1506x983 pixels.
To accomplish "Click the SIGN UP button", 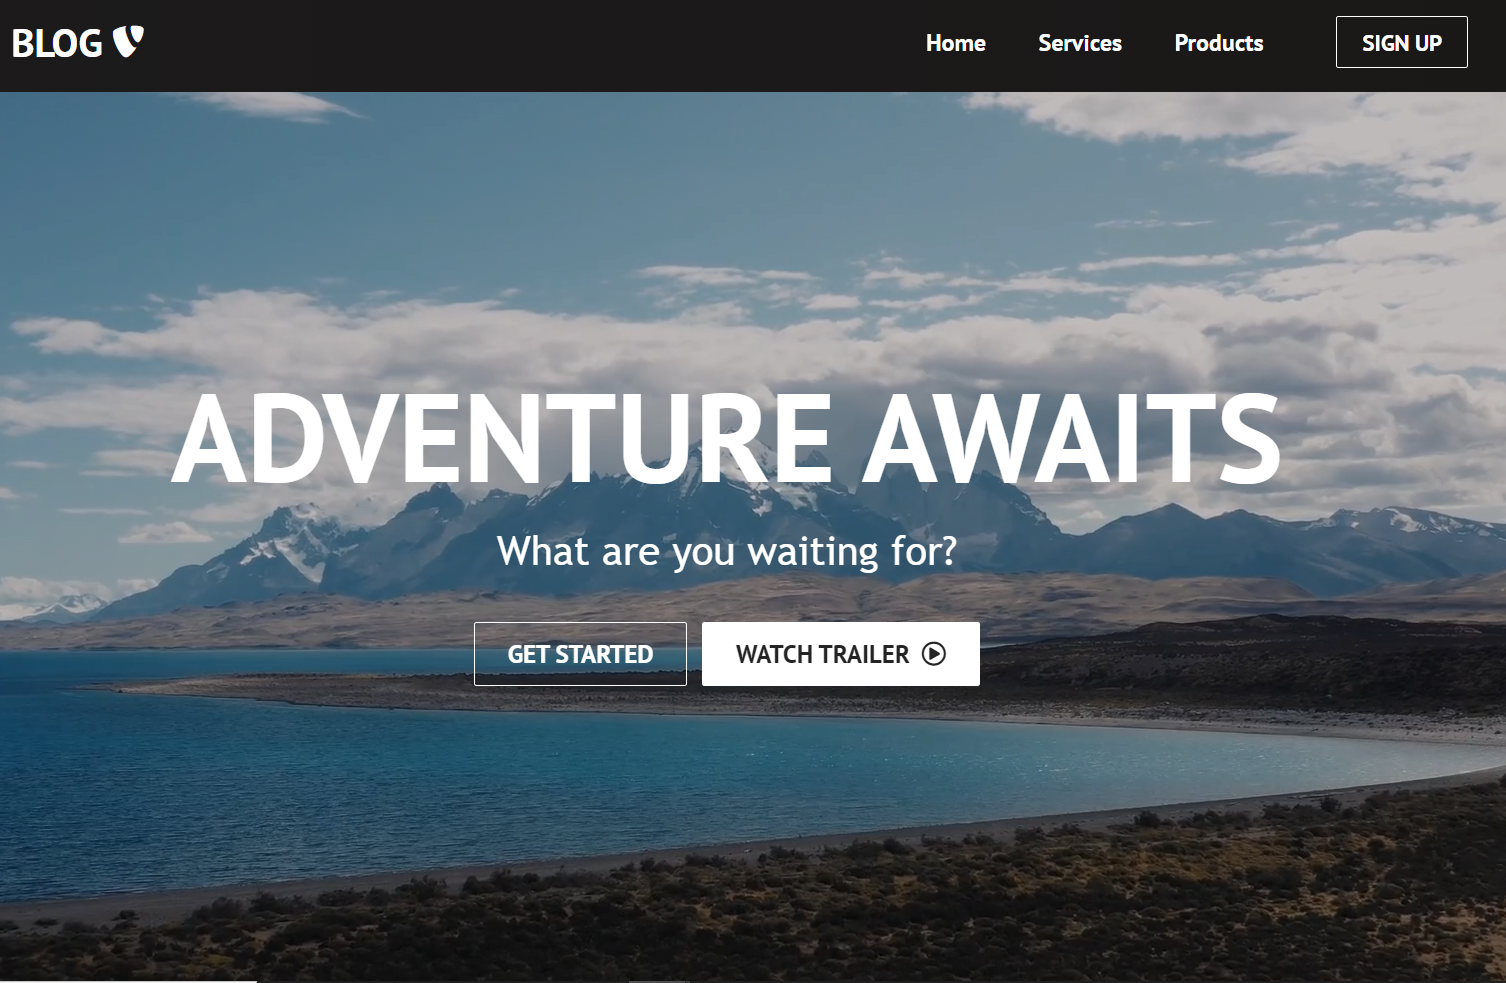I will click(x=1401, y=42).
